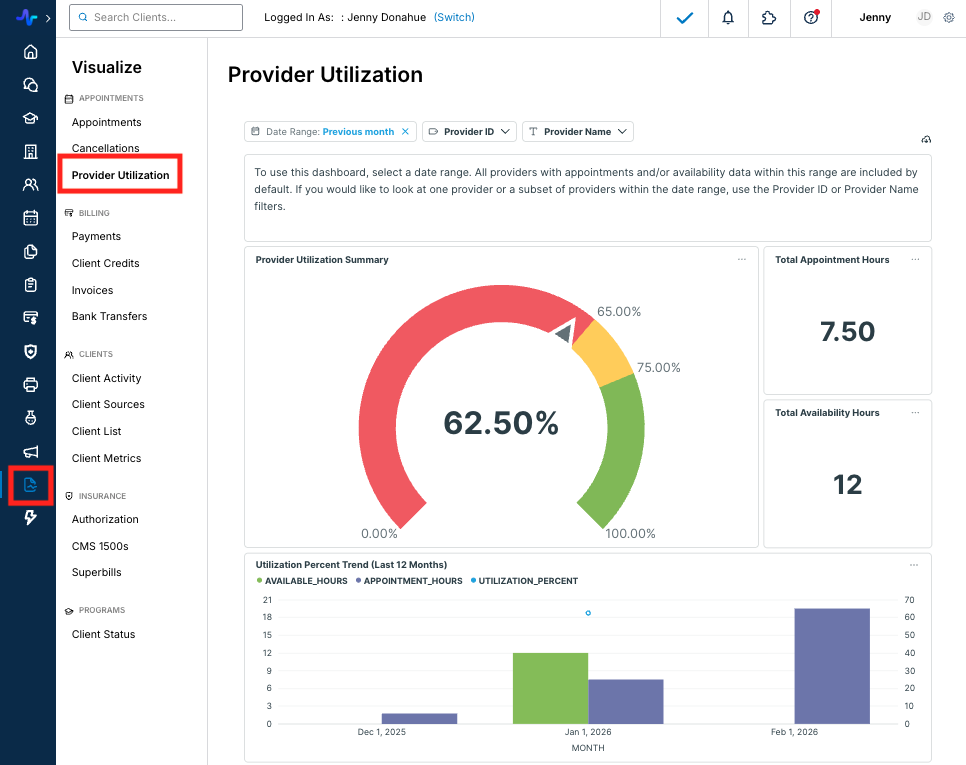
Task: Click the home icon in left sidebar
Action: pyautogui.click(x=31, y=52)
